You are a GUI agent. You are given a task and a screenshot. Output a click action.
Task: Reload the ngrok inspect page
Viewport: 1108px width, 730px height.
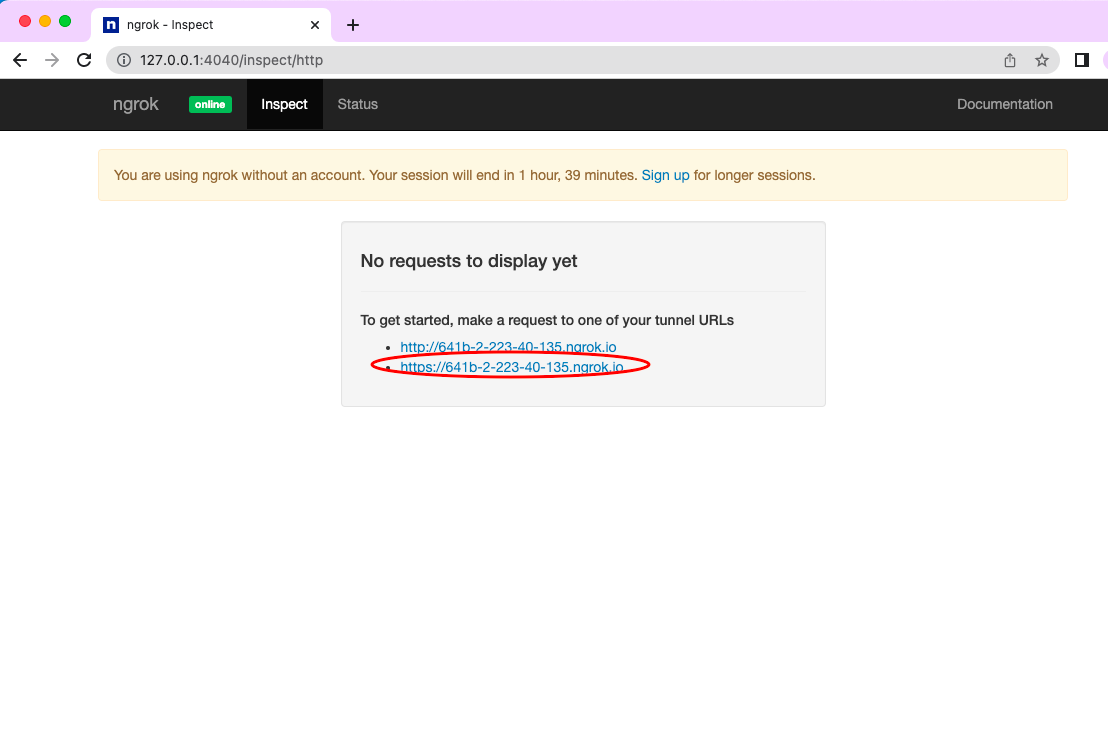click(84, 60)
